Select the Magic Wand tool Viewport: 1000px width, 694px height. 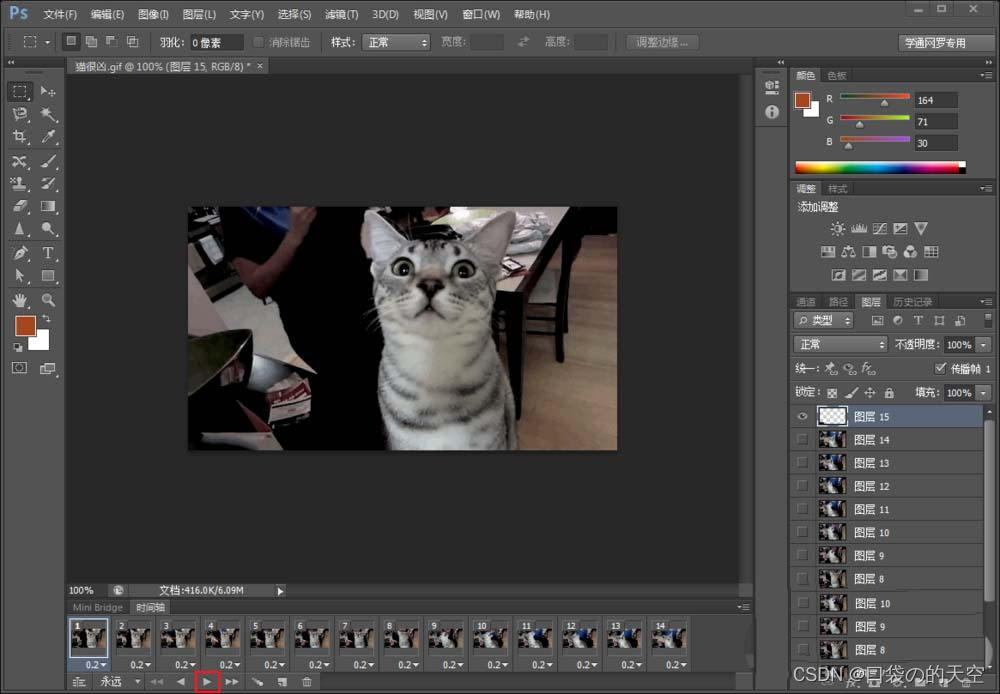pos(48,114)
